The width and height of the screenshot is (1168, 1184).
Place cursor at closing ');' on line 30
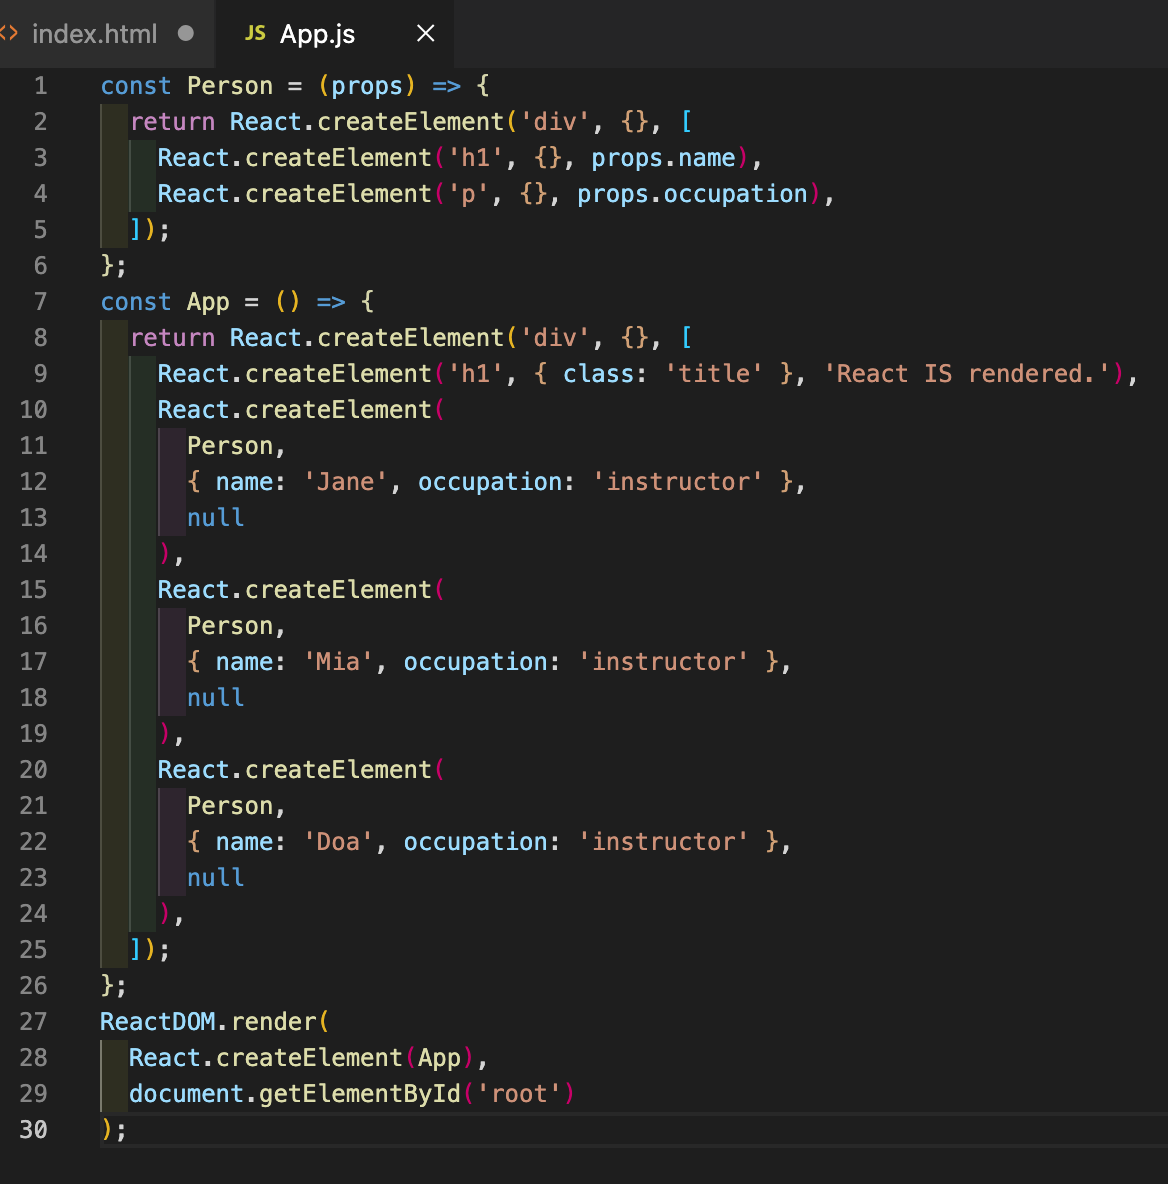(x=114, y=1130)
